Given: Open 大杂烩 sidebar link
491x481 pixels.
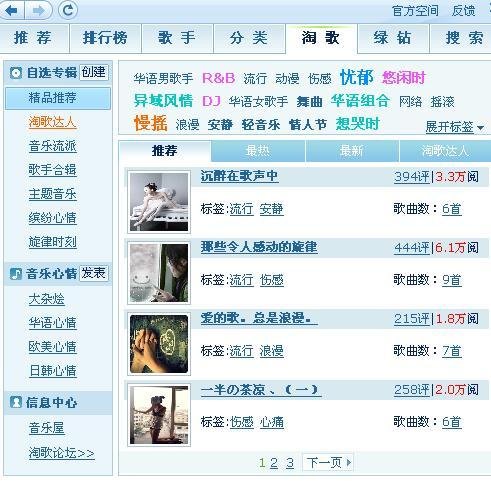Looking at the screenshot, I should 46,299.
